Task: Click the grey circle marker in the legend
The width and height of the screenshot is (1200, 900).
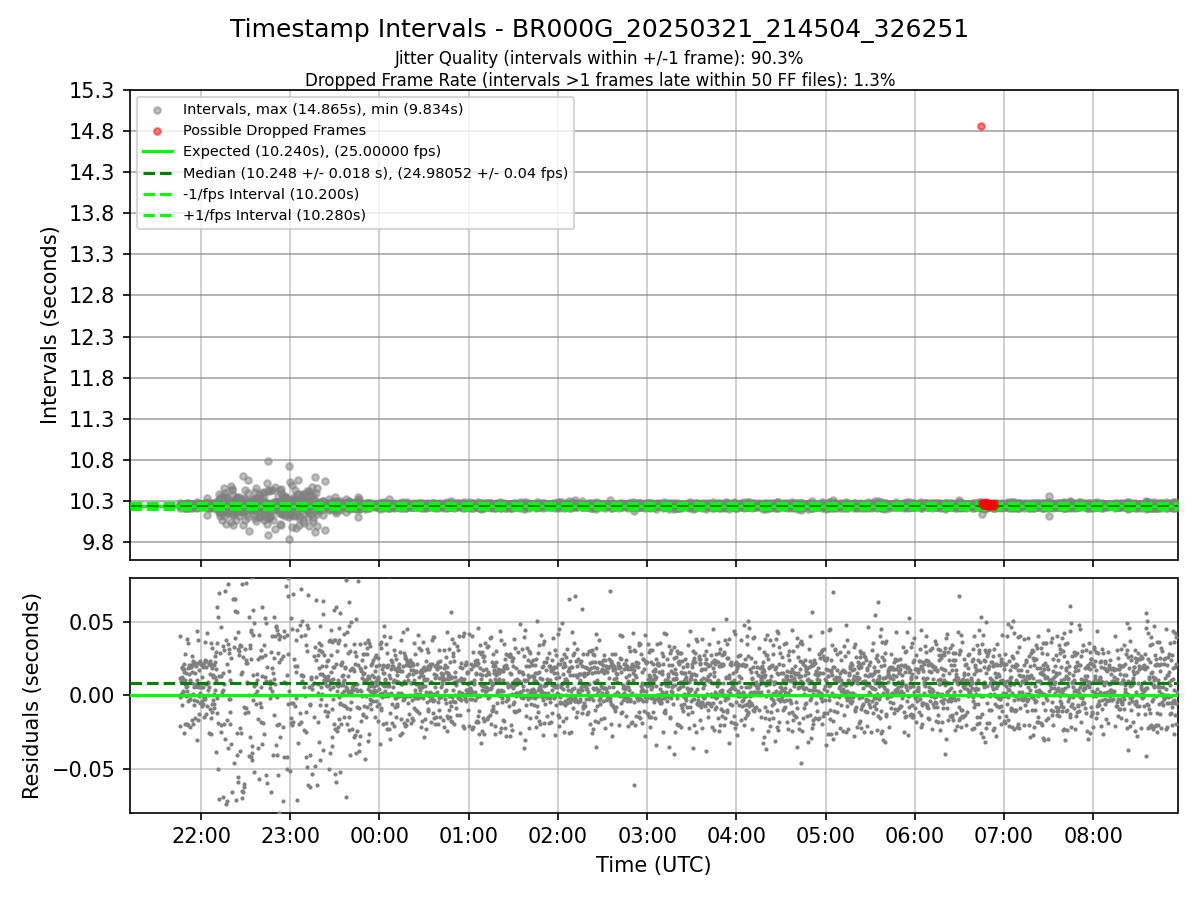Action: point(157,109)
